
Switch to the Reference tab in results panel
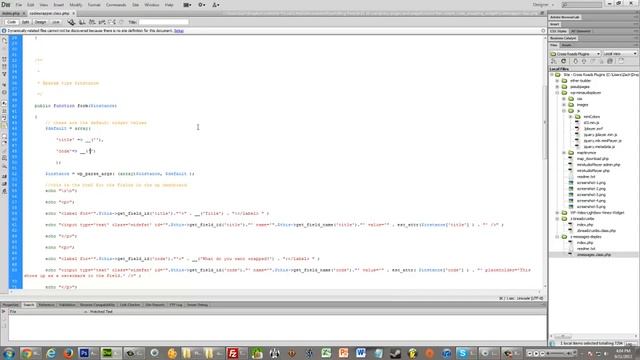click(x=46, y=305)
